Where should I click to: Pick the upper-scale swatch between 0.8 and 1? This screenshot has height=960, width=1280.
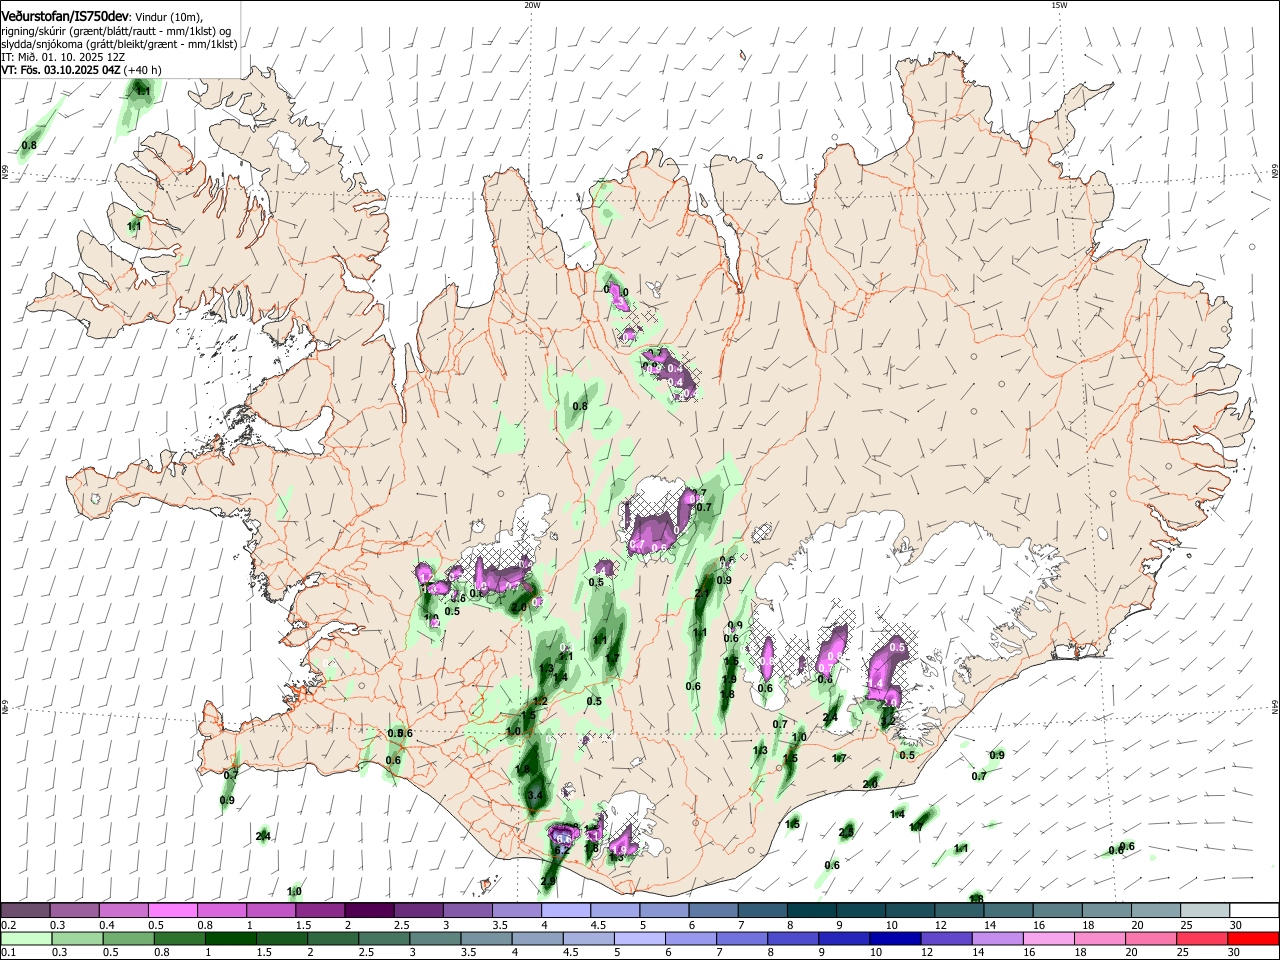tap(221, 910)
